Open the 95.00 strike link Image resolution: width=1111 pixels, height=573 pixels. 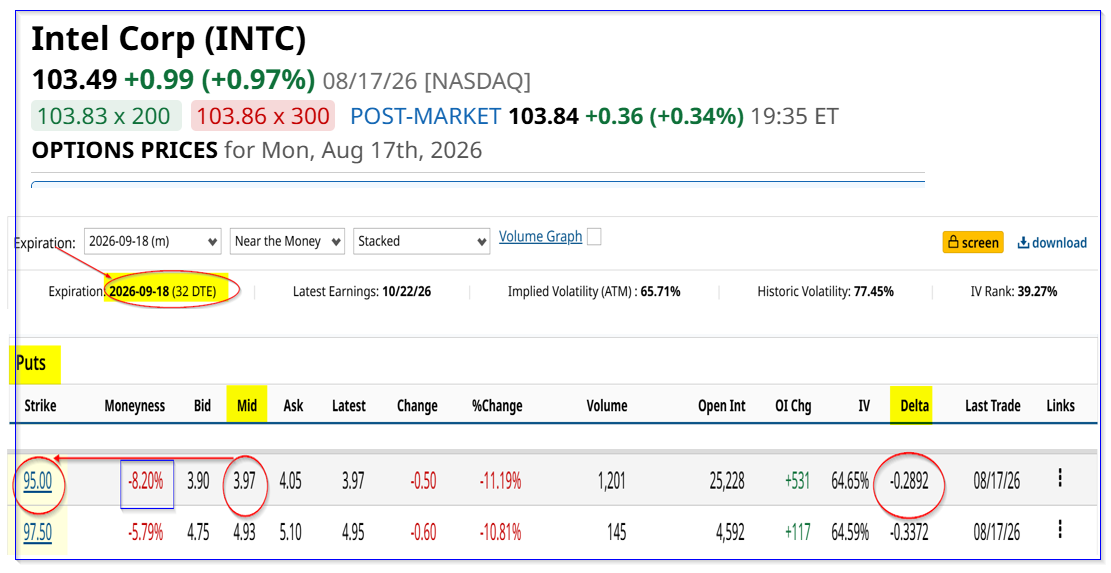click(x=38, y=482)
